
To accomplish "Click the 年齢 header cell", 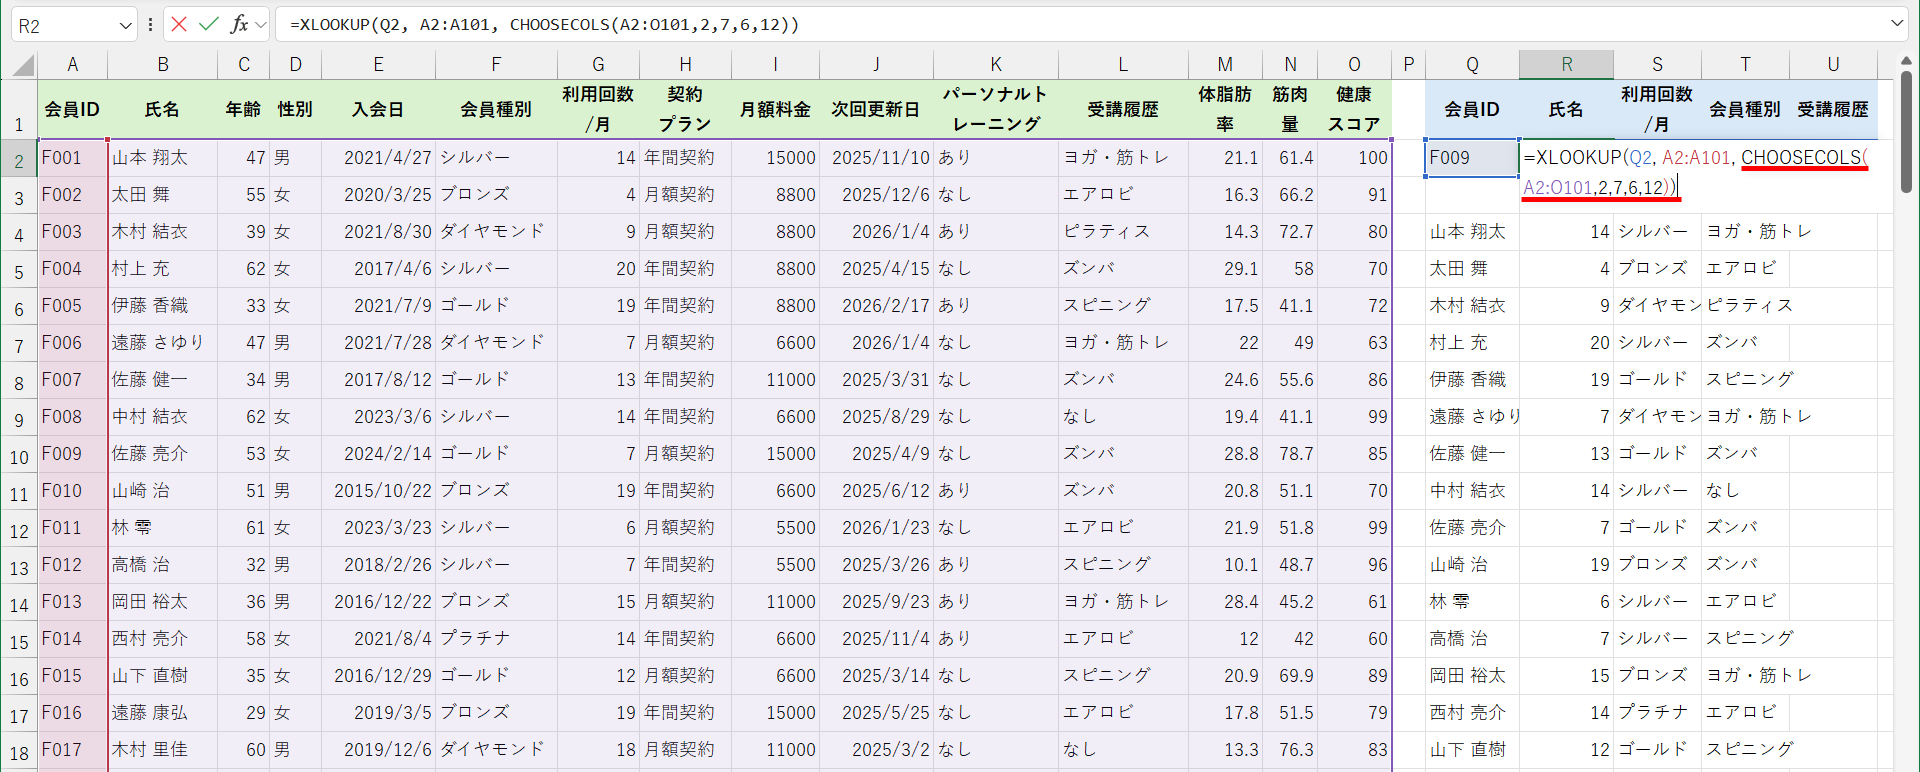I will [243, 109].
